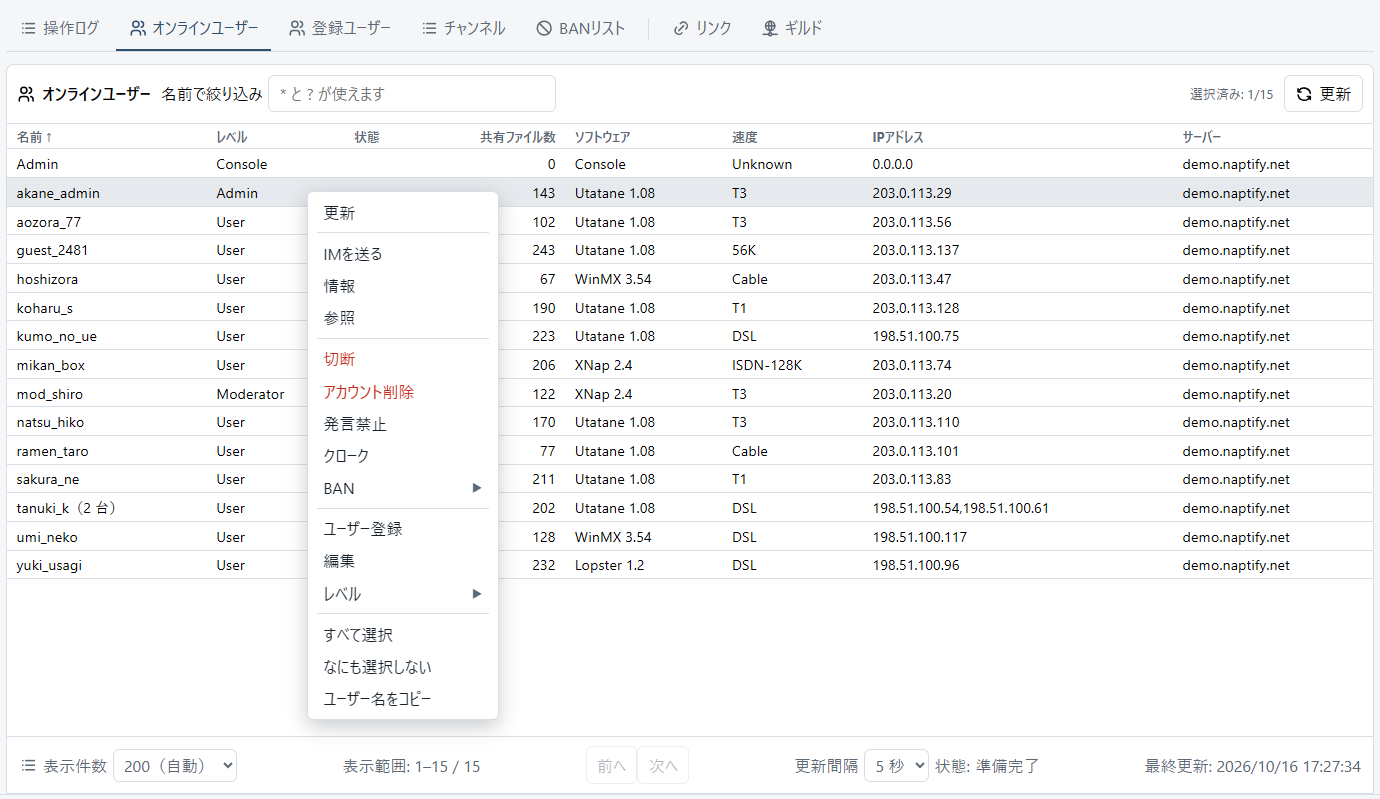
Task: Sort by the IPアドレス column header
Action: click(898, 137)
